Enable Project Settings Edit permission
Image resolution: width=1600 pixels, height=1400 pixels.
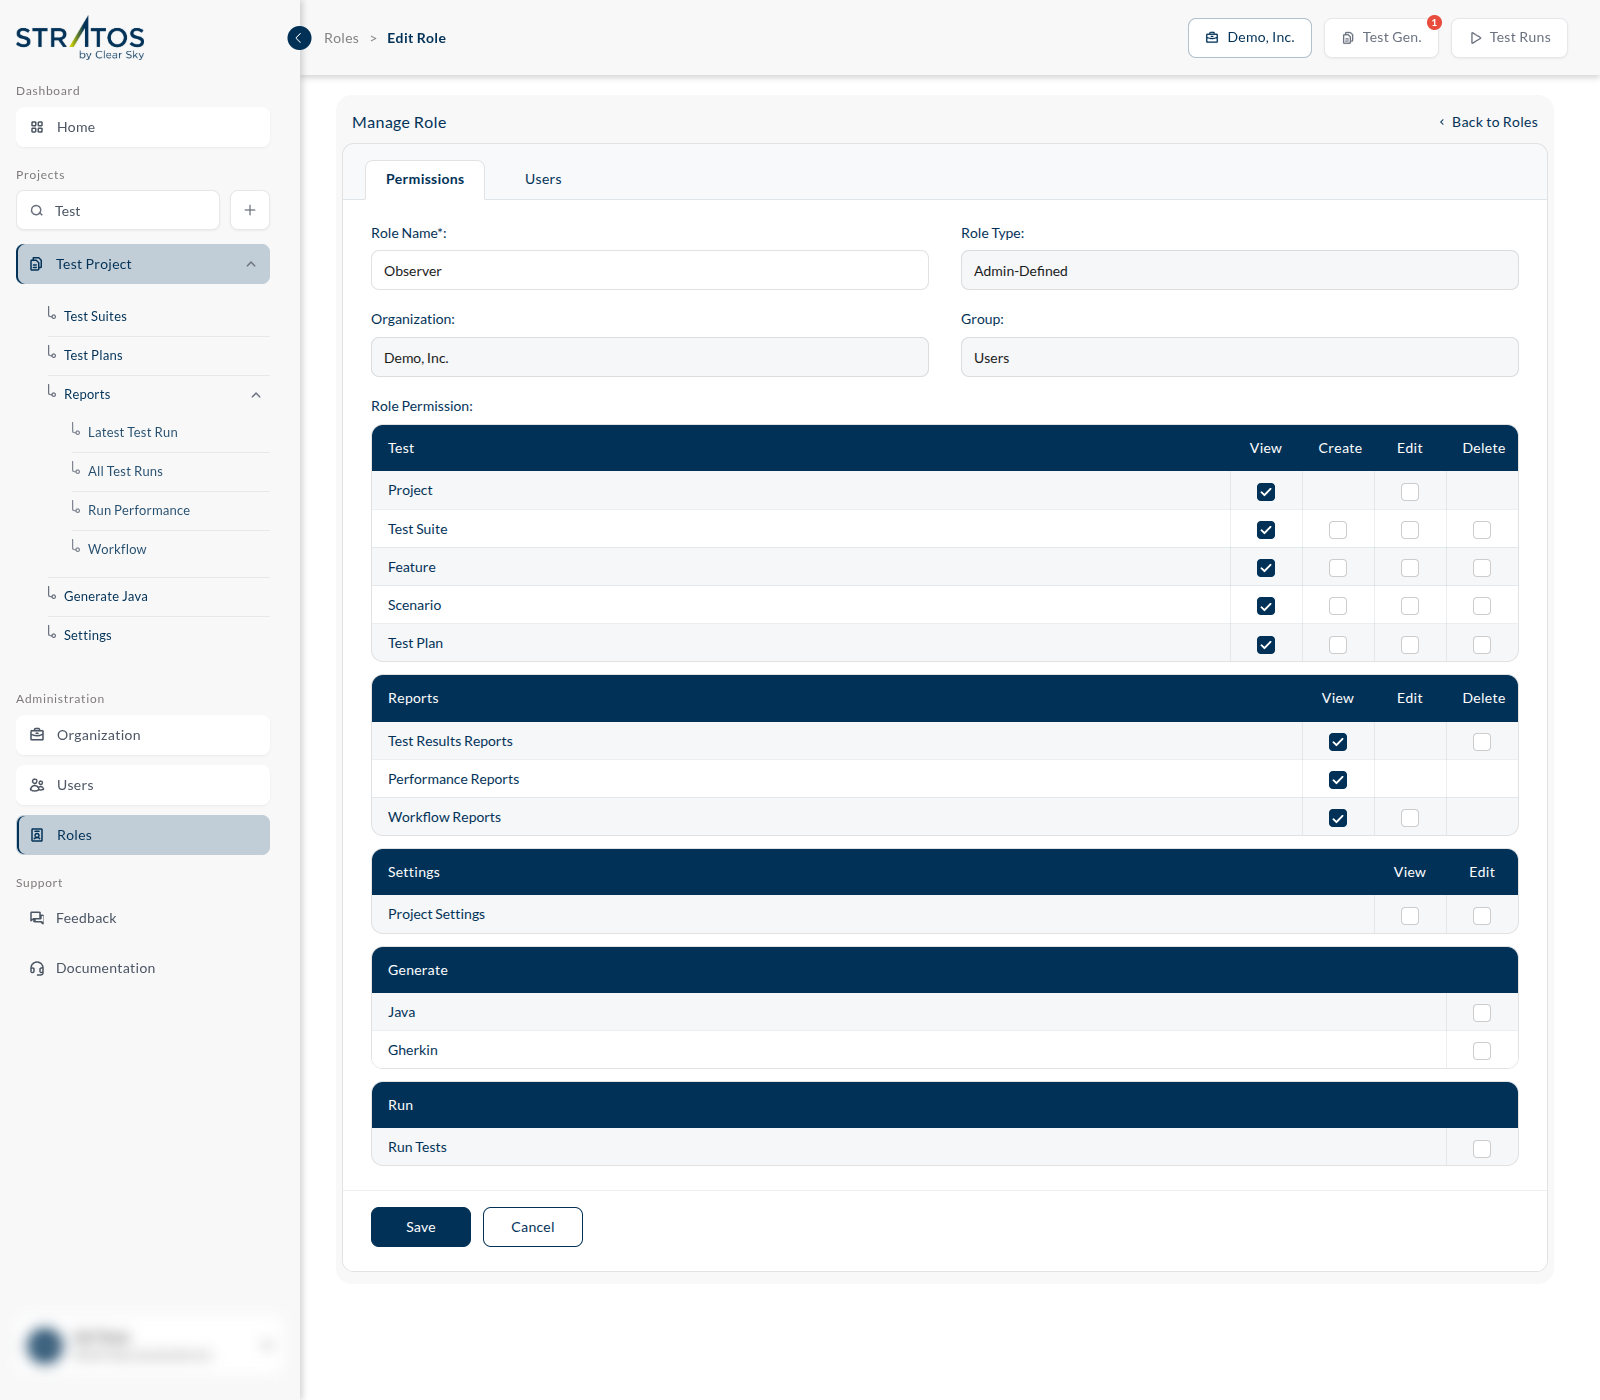tap(1482, 916)
